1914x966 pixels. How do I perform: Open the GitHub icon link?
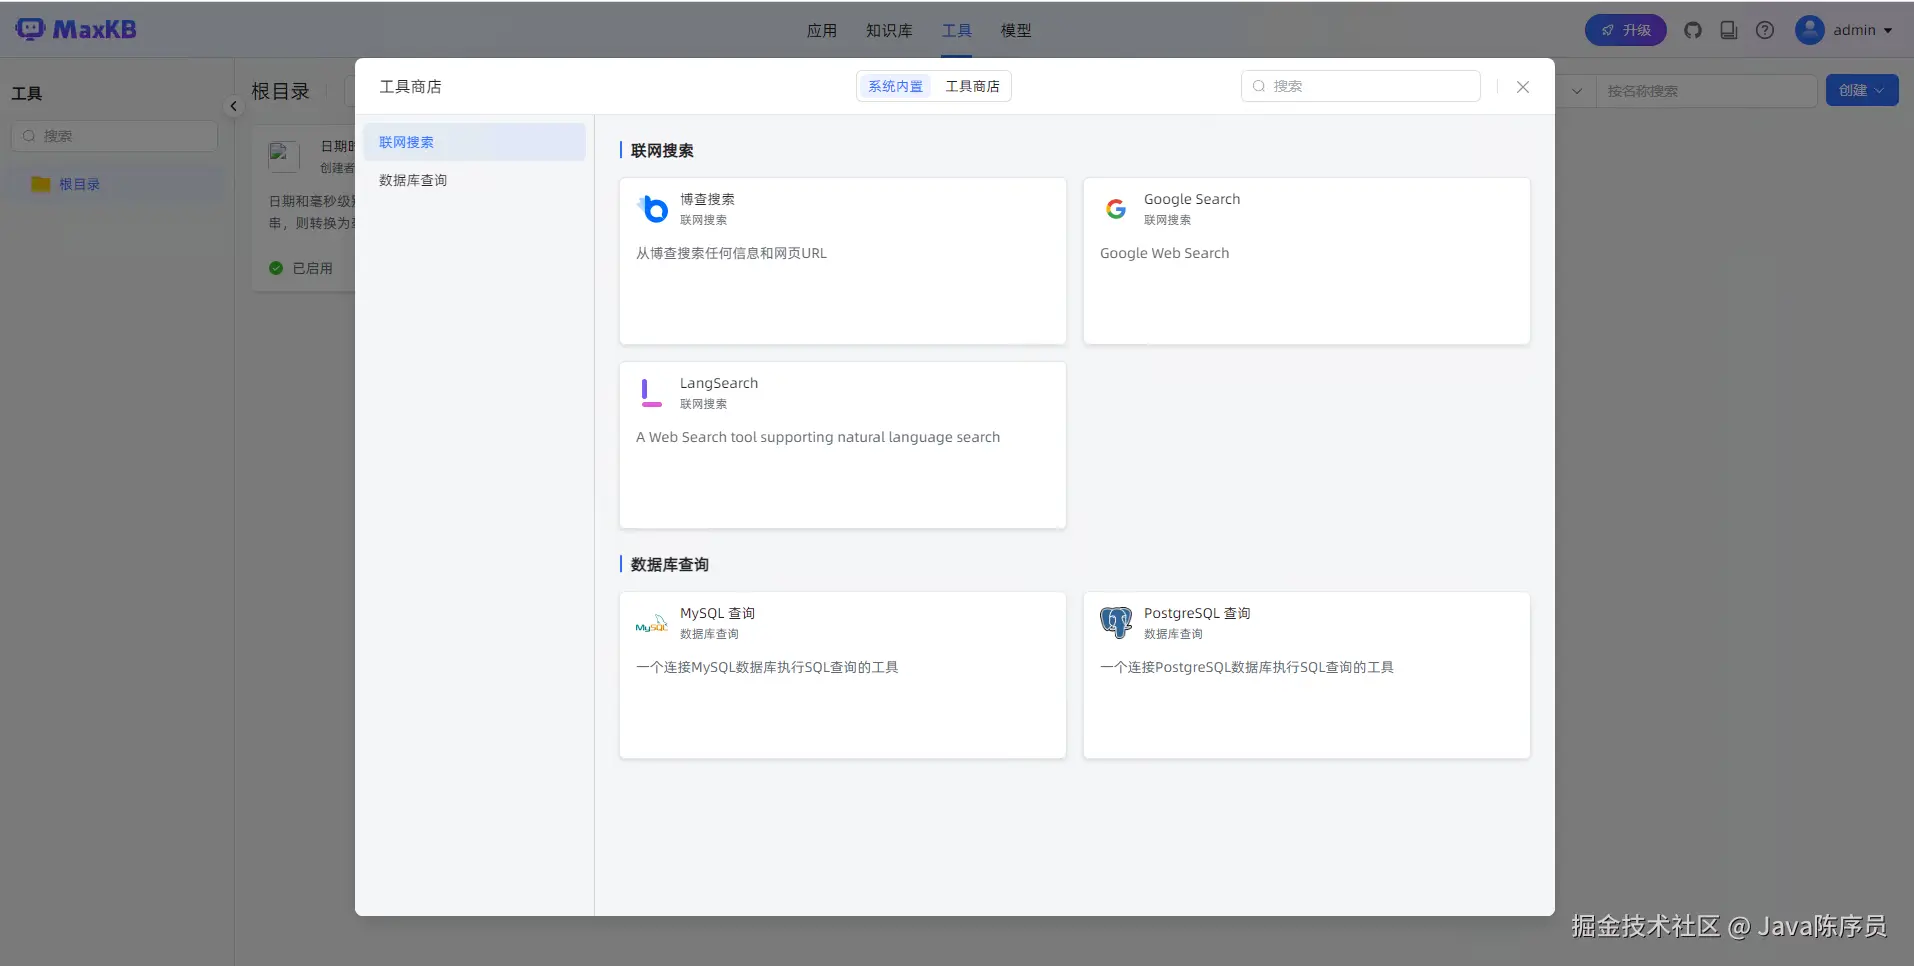[1693, 30]
